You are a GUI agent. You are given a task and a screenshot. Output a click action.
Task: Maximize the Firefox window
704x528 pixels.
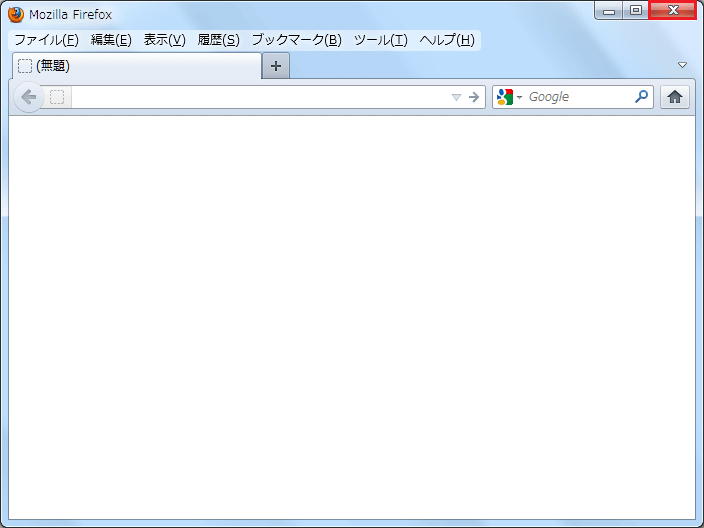coord(635,10)
